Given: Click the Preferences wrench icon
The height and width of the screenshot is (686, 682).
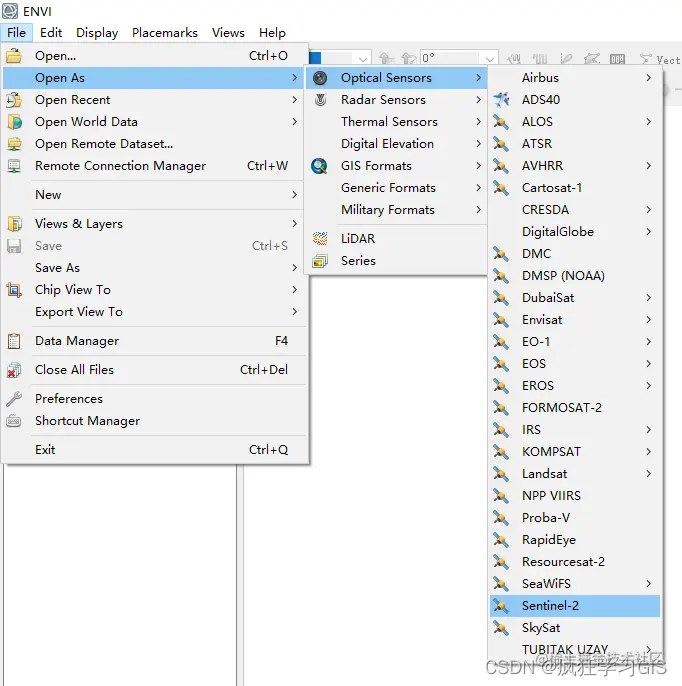Looking at the screenshot, I should 14,399.
